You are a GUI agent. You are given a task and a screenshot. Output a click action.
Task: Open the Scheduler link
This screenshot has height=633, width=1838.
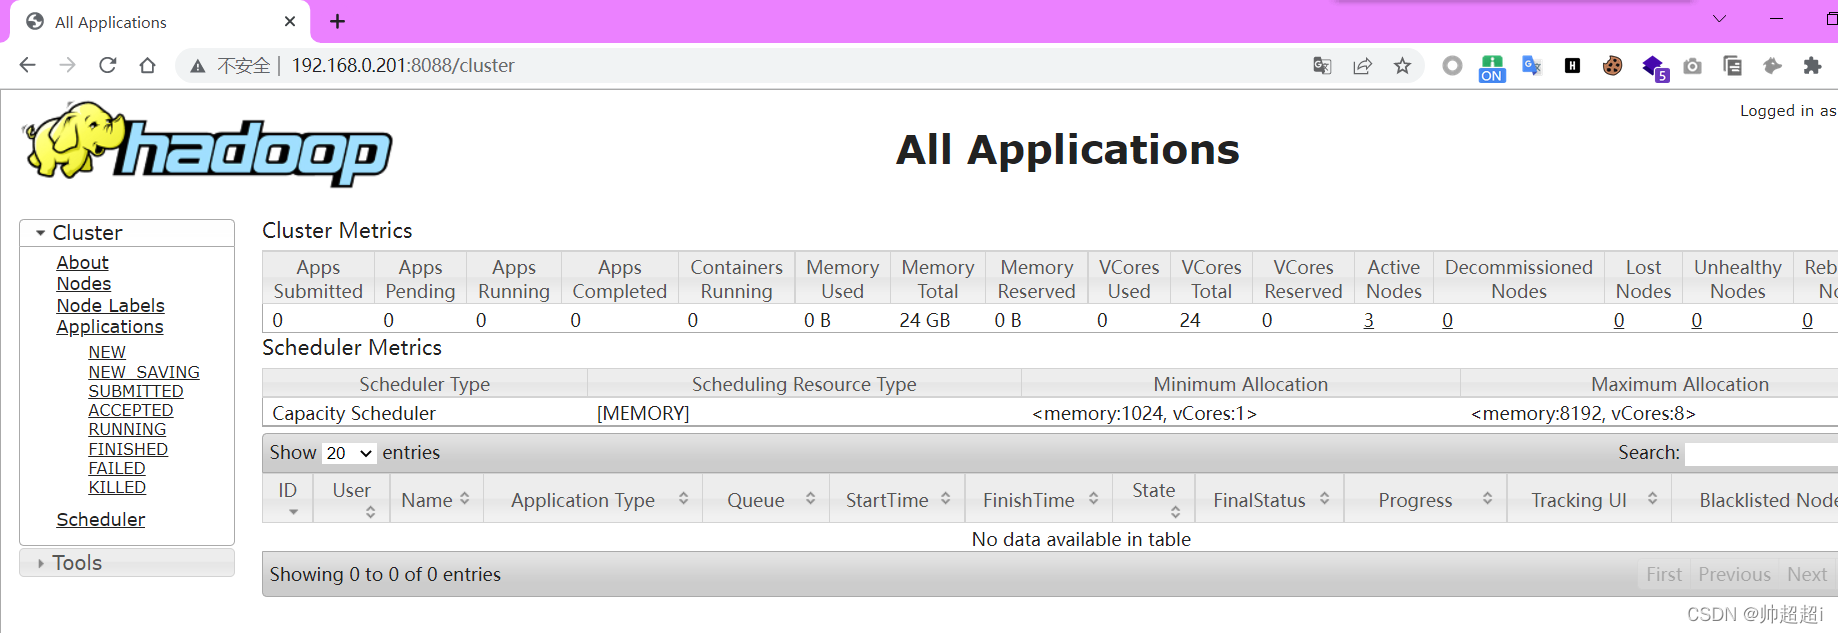pos(100,520)
